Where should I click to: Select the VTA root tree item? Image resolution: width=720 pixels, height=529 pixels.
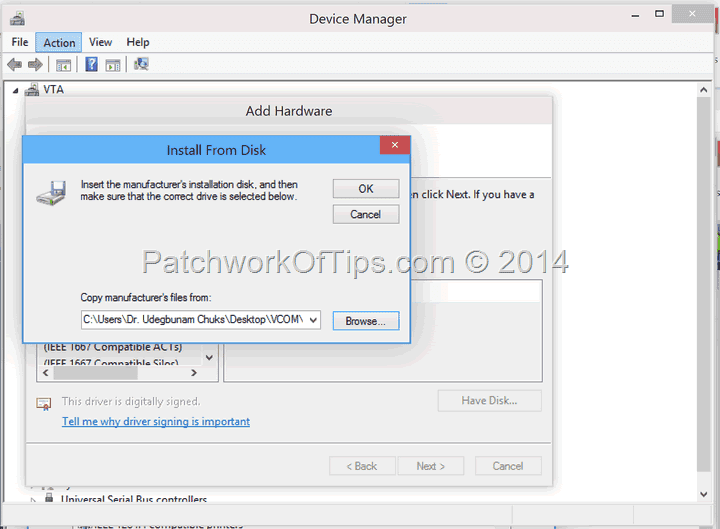coord(53,90)
